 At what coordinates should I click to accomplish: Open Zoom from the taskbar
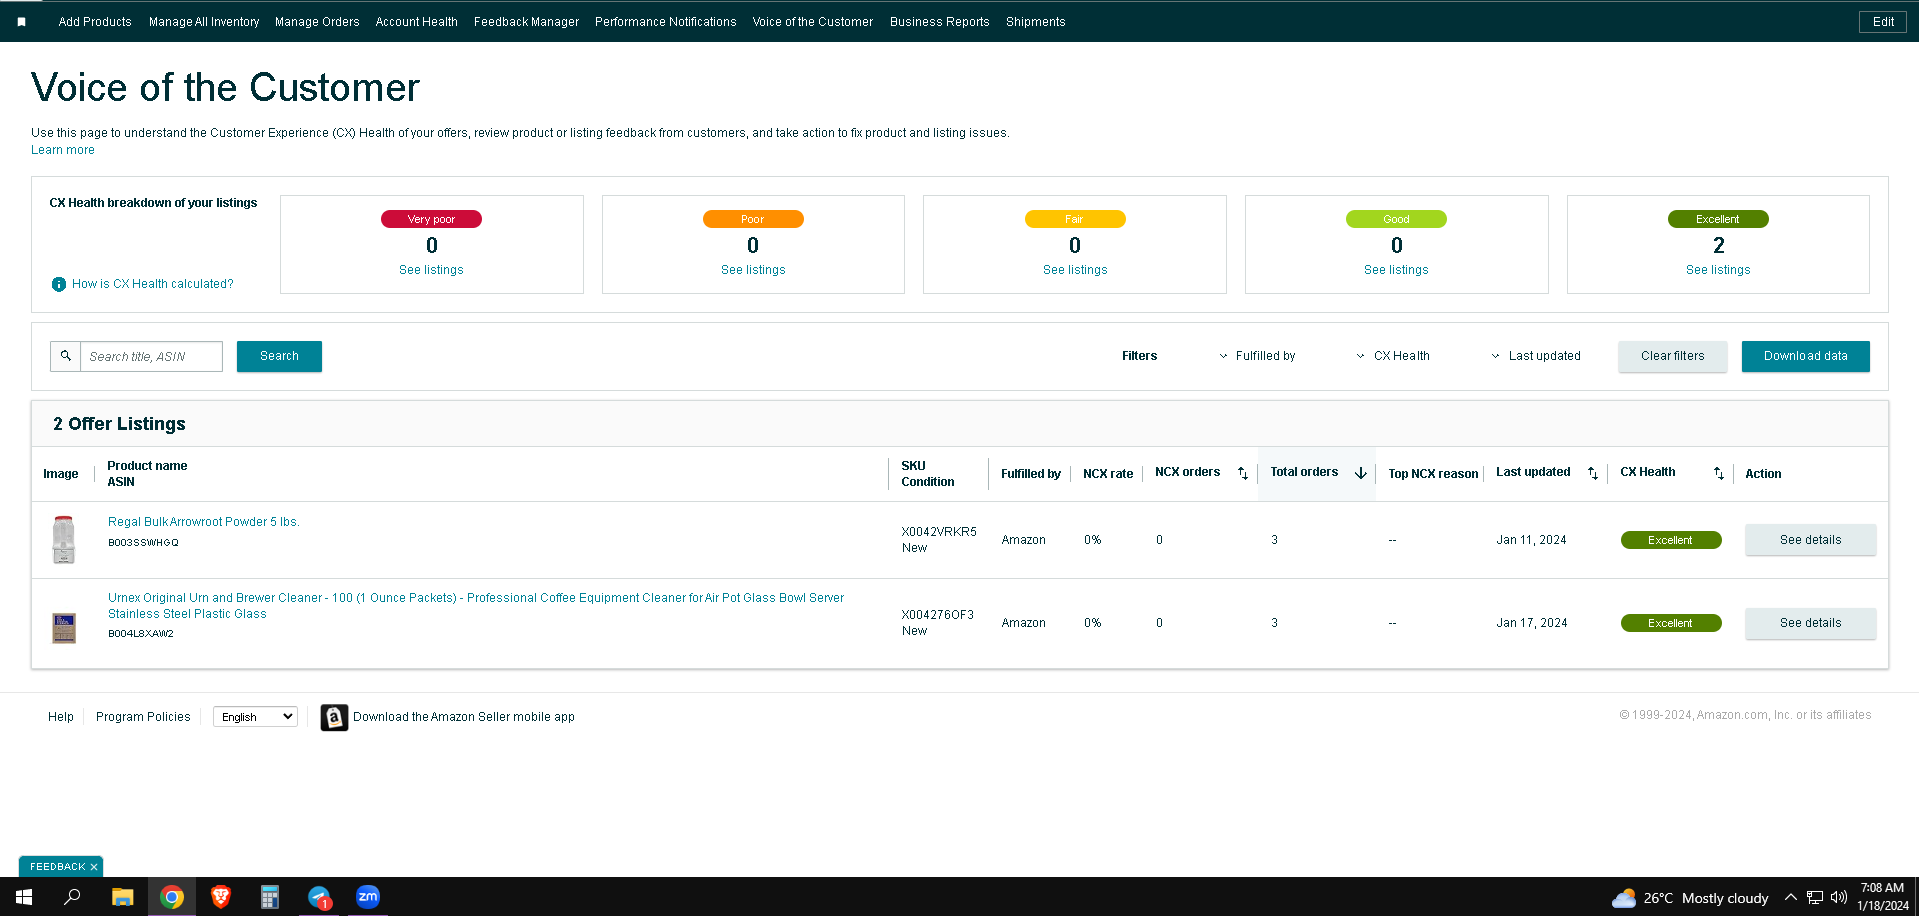pos(368,897)
